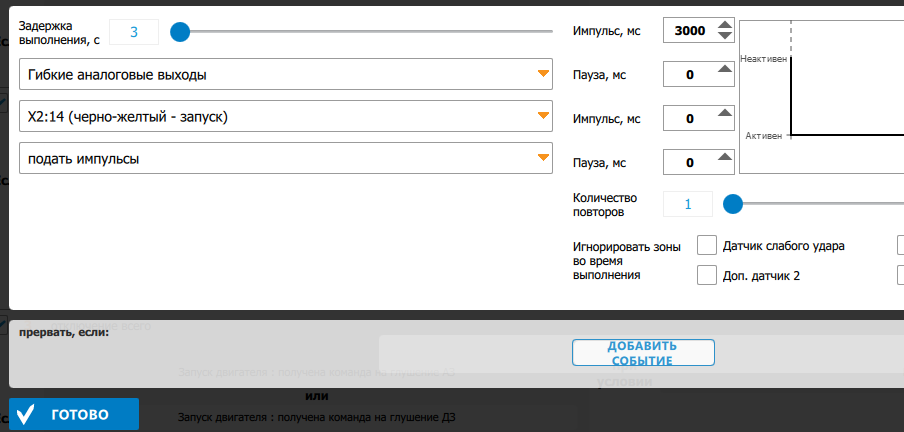Click the checkmark icon on Готово button
The width and height of the screenshot is (904, 432).
(28, 414)
